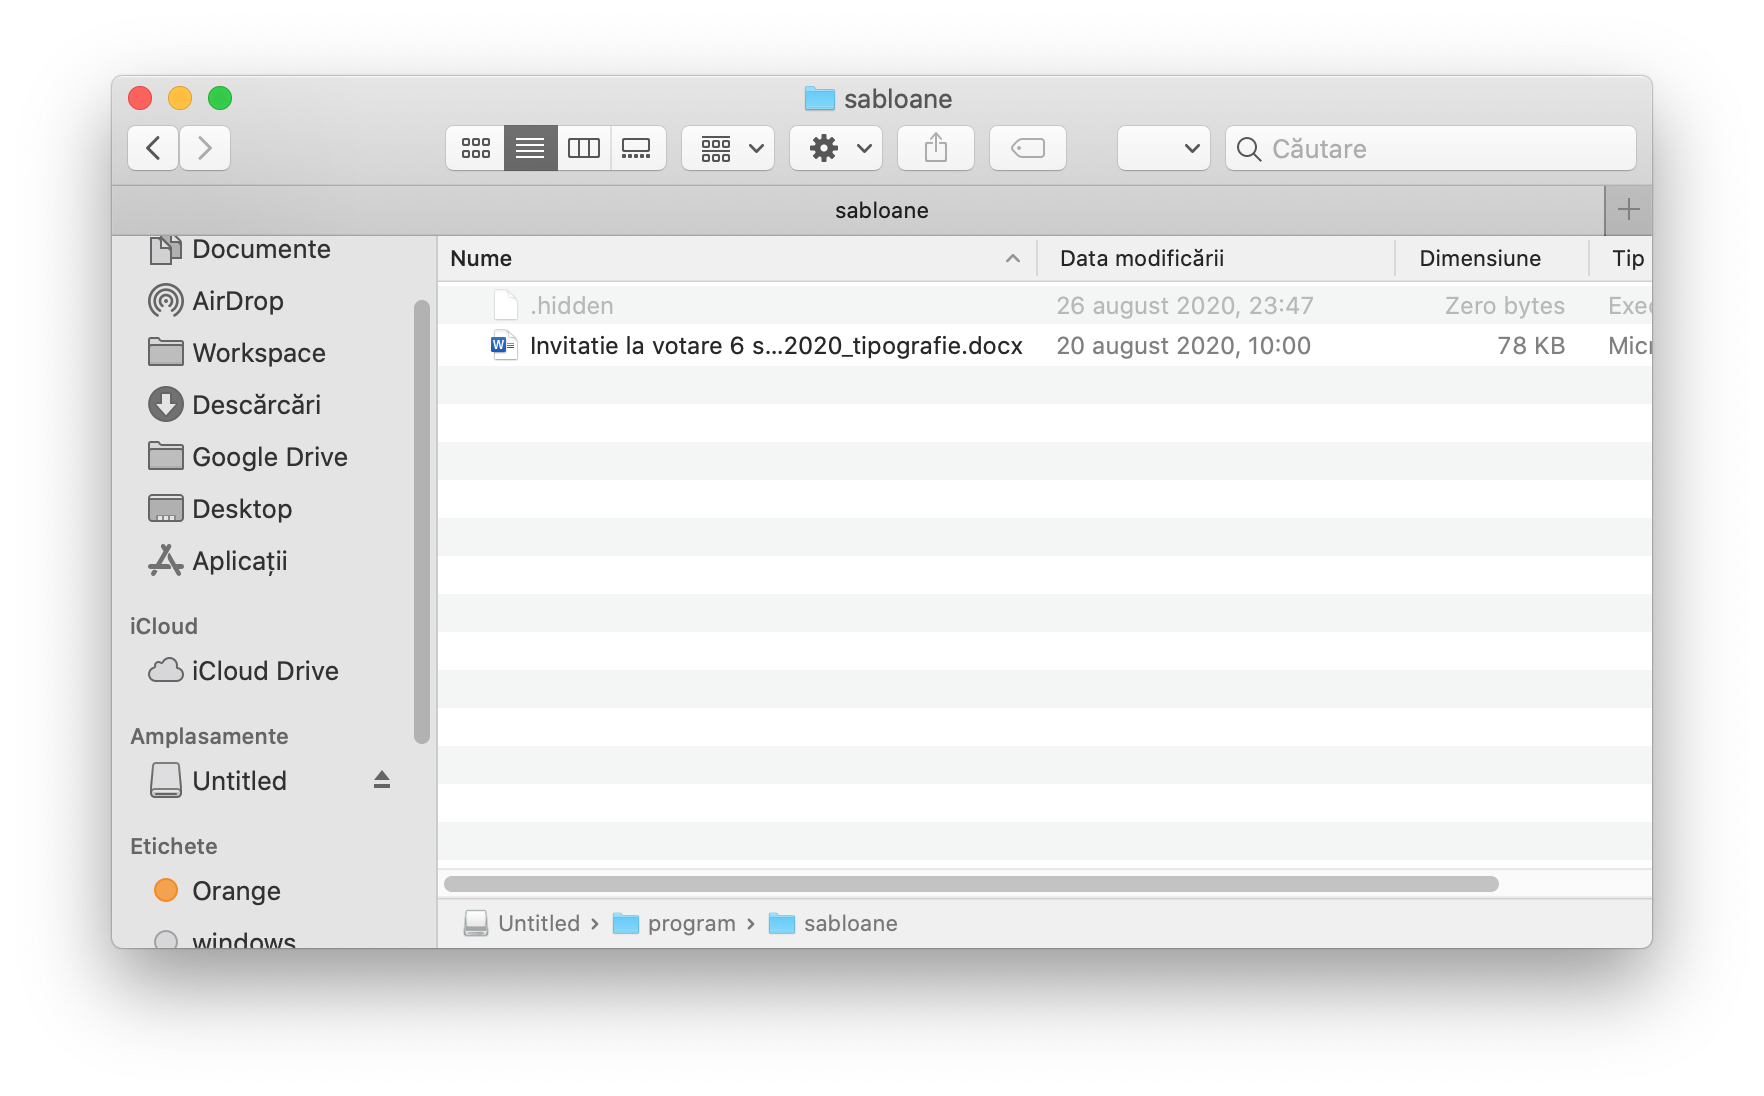Open Descărcări in the sidebar

pos(235,405)
